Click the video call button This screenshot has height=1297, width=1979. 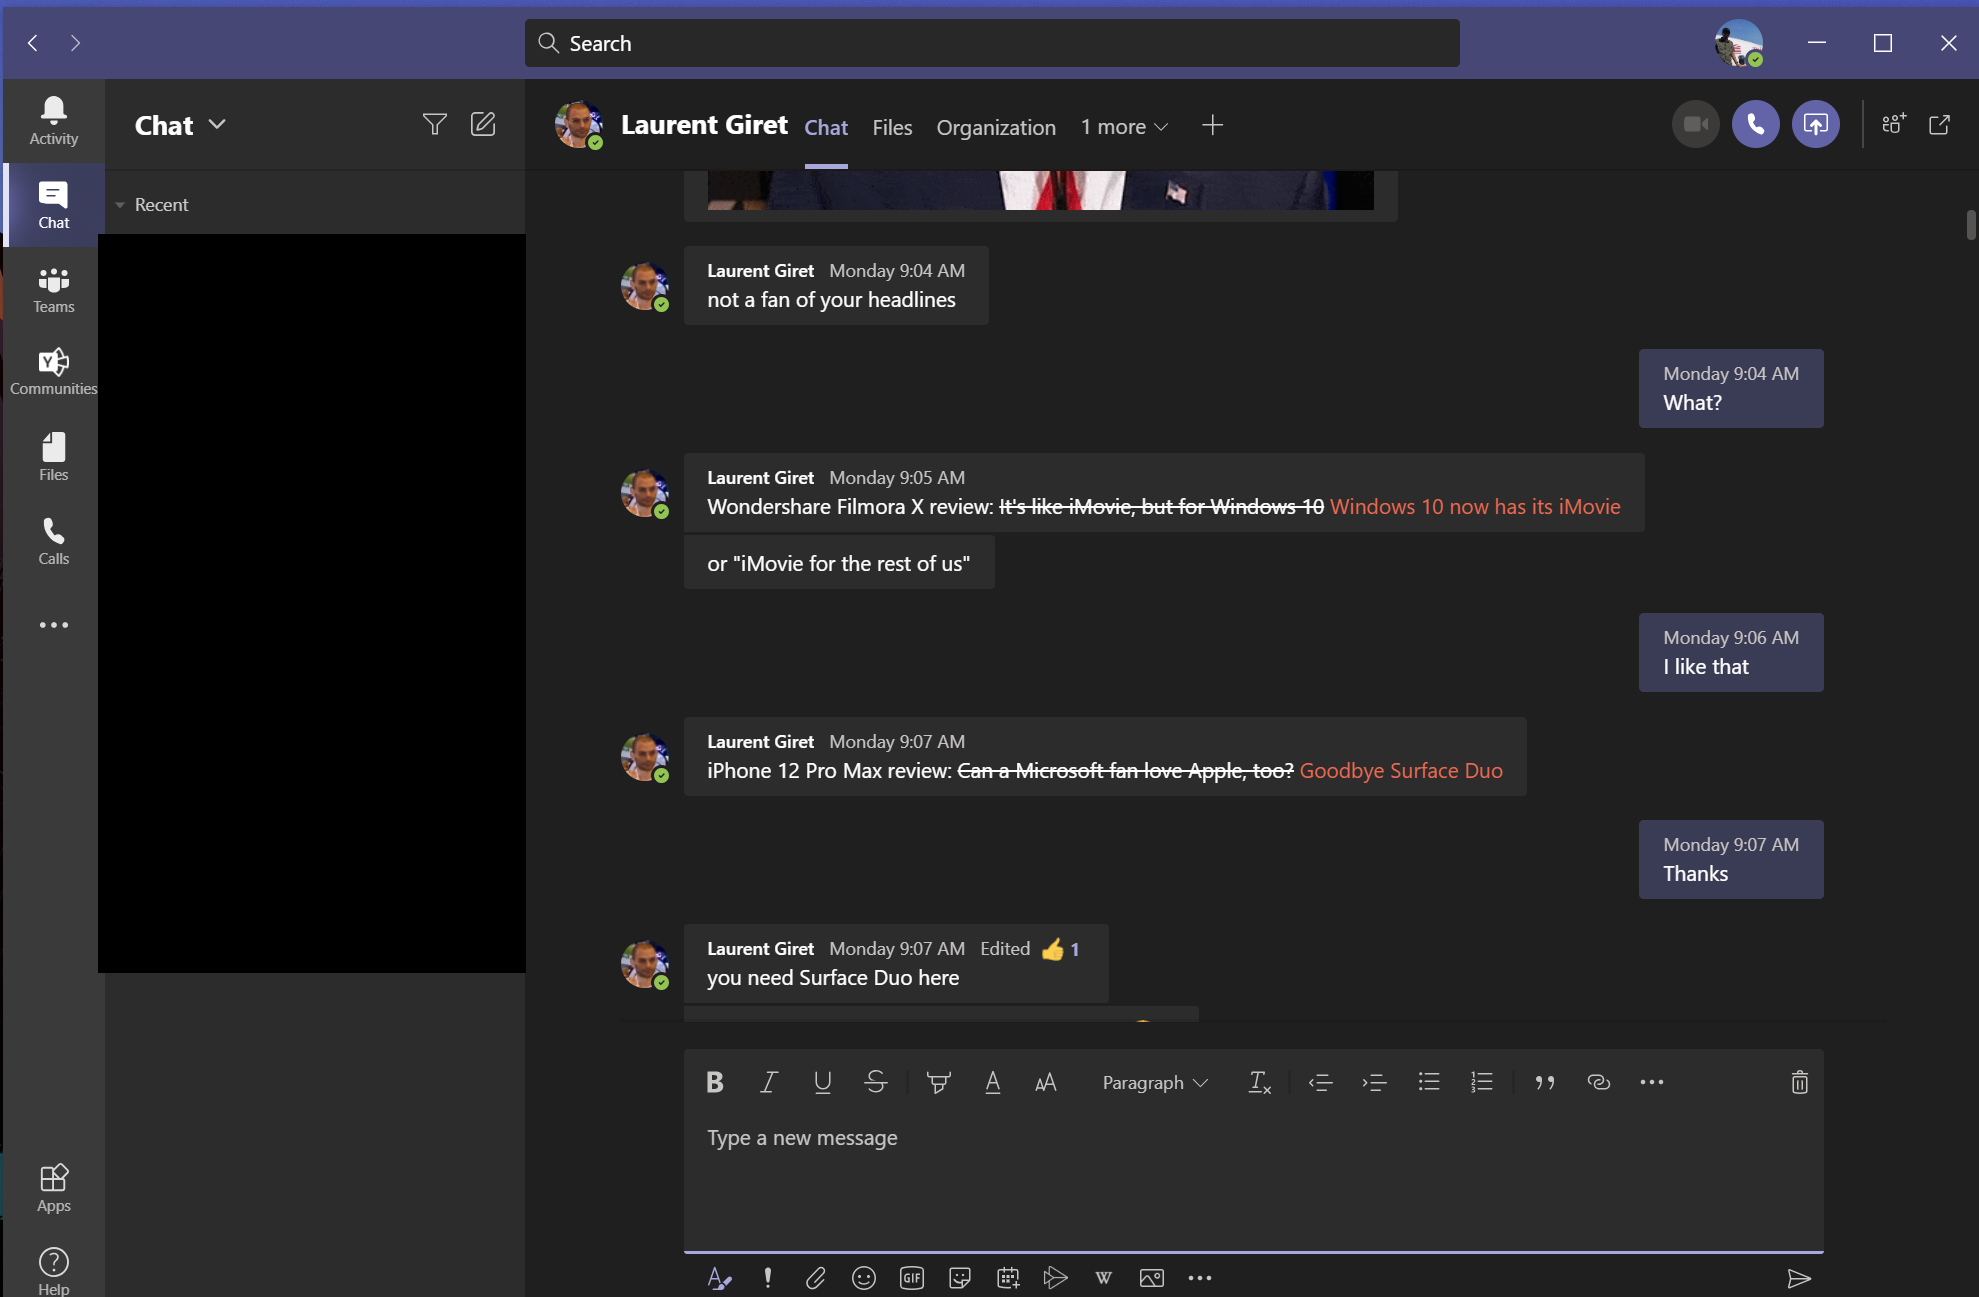pos(1695,124)
